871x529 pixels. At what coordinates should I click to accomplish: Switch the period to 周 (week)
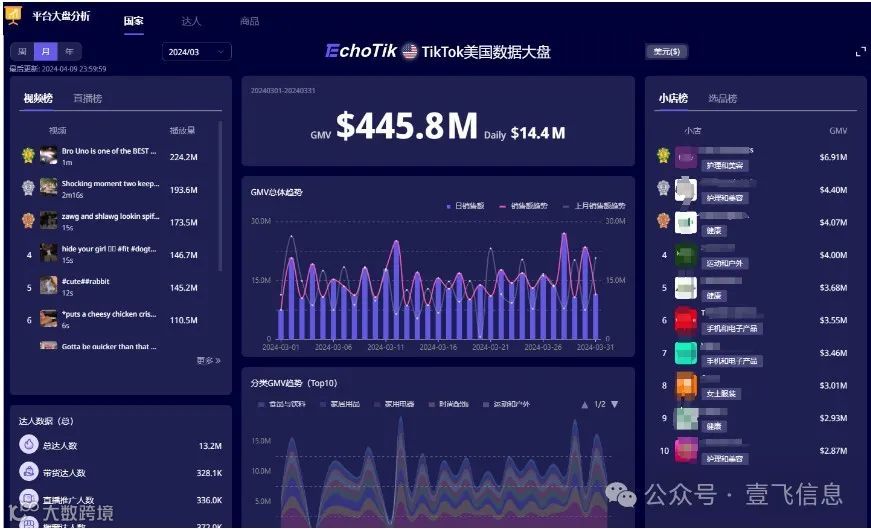tap(22, 52)
